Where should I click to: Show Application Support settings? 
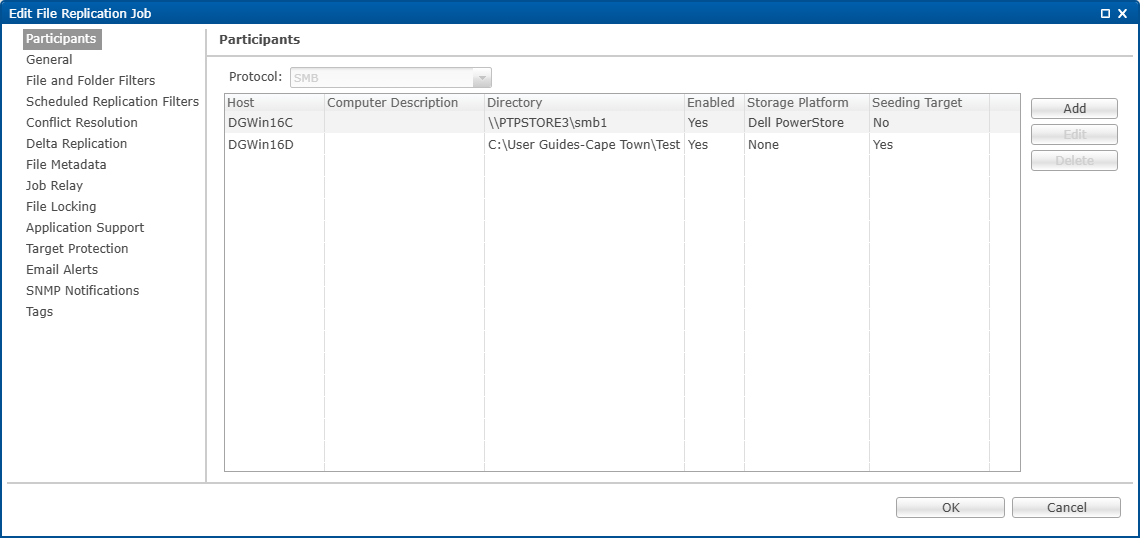coord(85,228)
